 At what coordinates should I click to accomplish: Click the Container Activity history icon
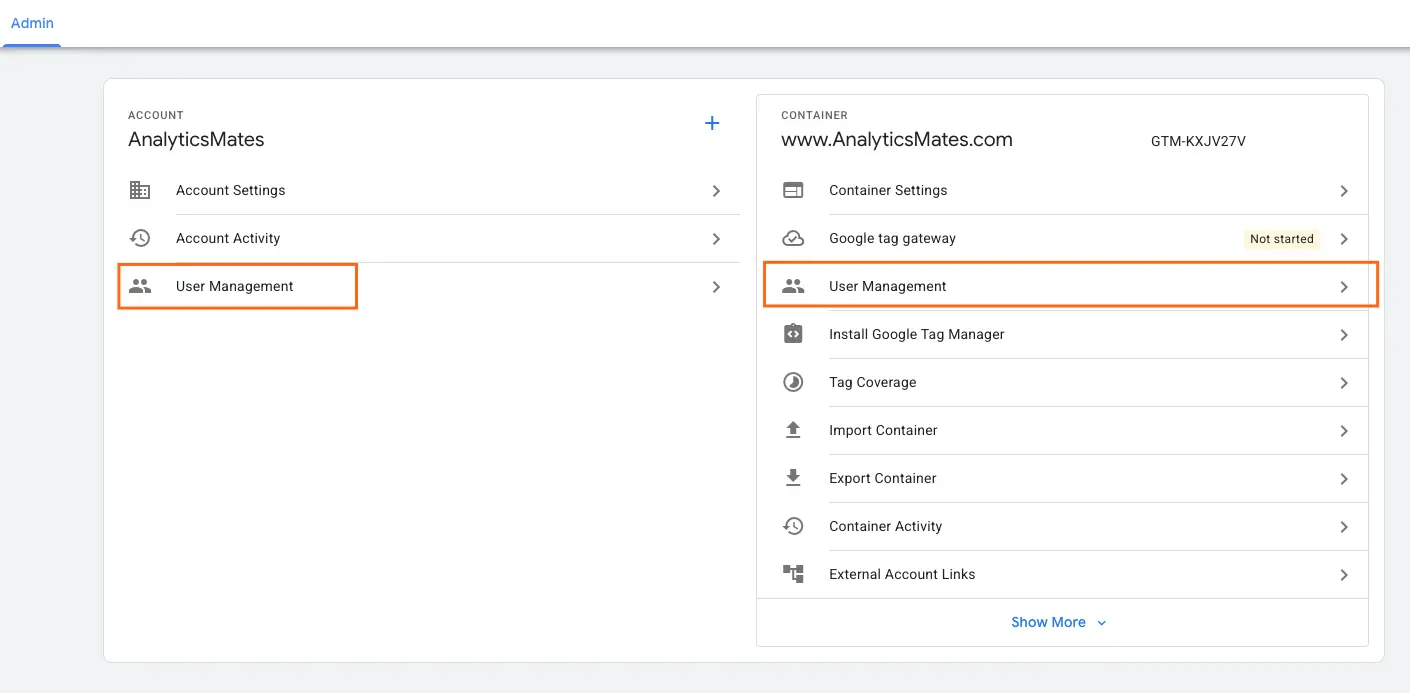tap(793, 526)
